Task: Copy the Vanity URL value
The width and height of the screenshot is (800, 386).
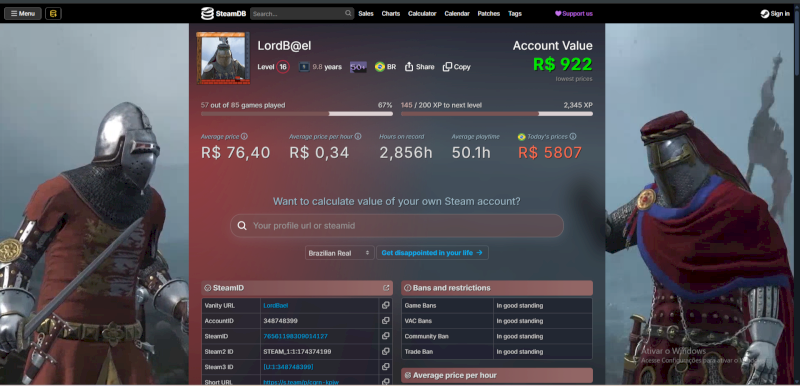Action: (386, 305)
